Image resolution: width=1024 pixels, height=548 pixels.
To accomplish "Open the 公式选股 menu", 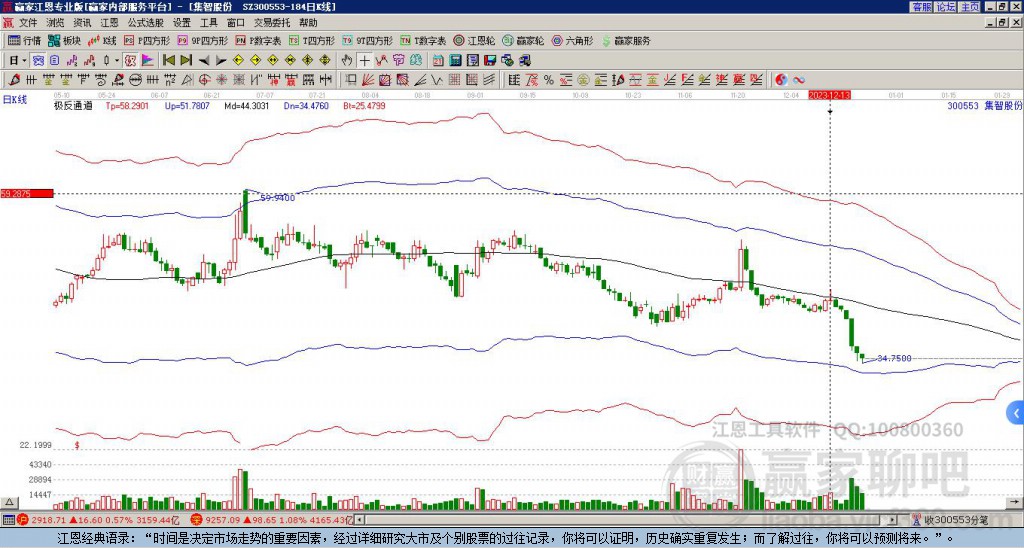I will [146, 23].
